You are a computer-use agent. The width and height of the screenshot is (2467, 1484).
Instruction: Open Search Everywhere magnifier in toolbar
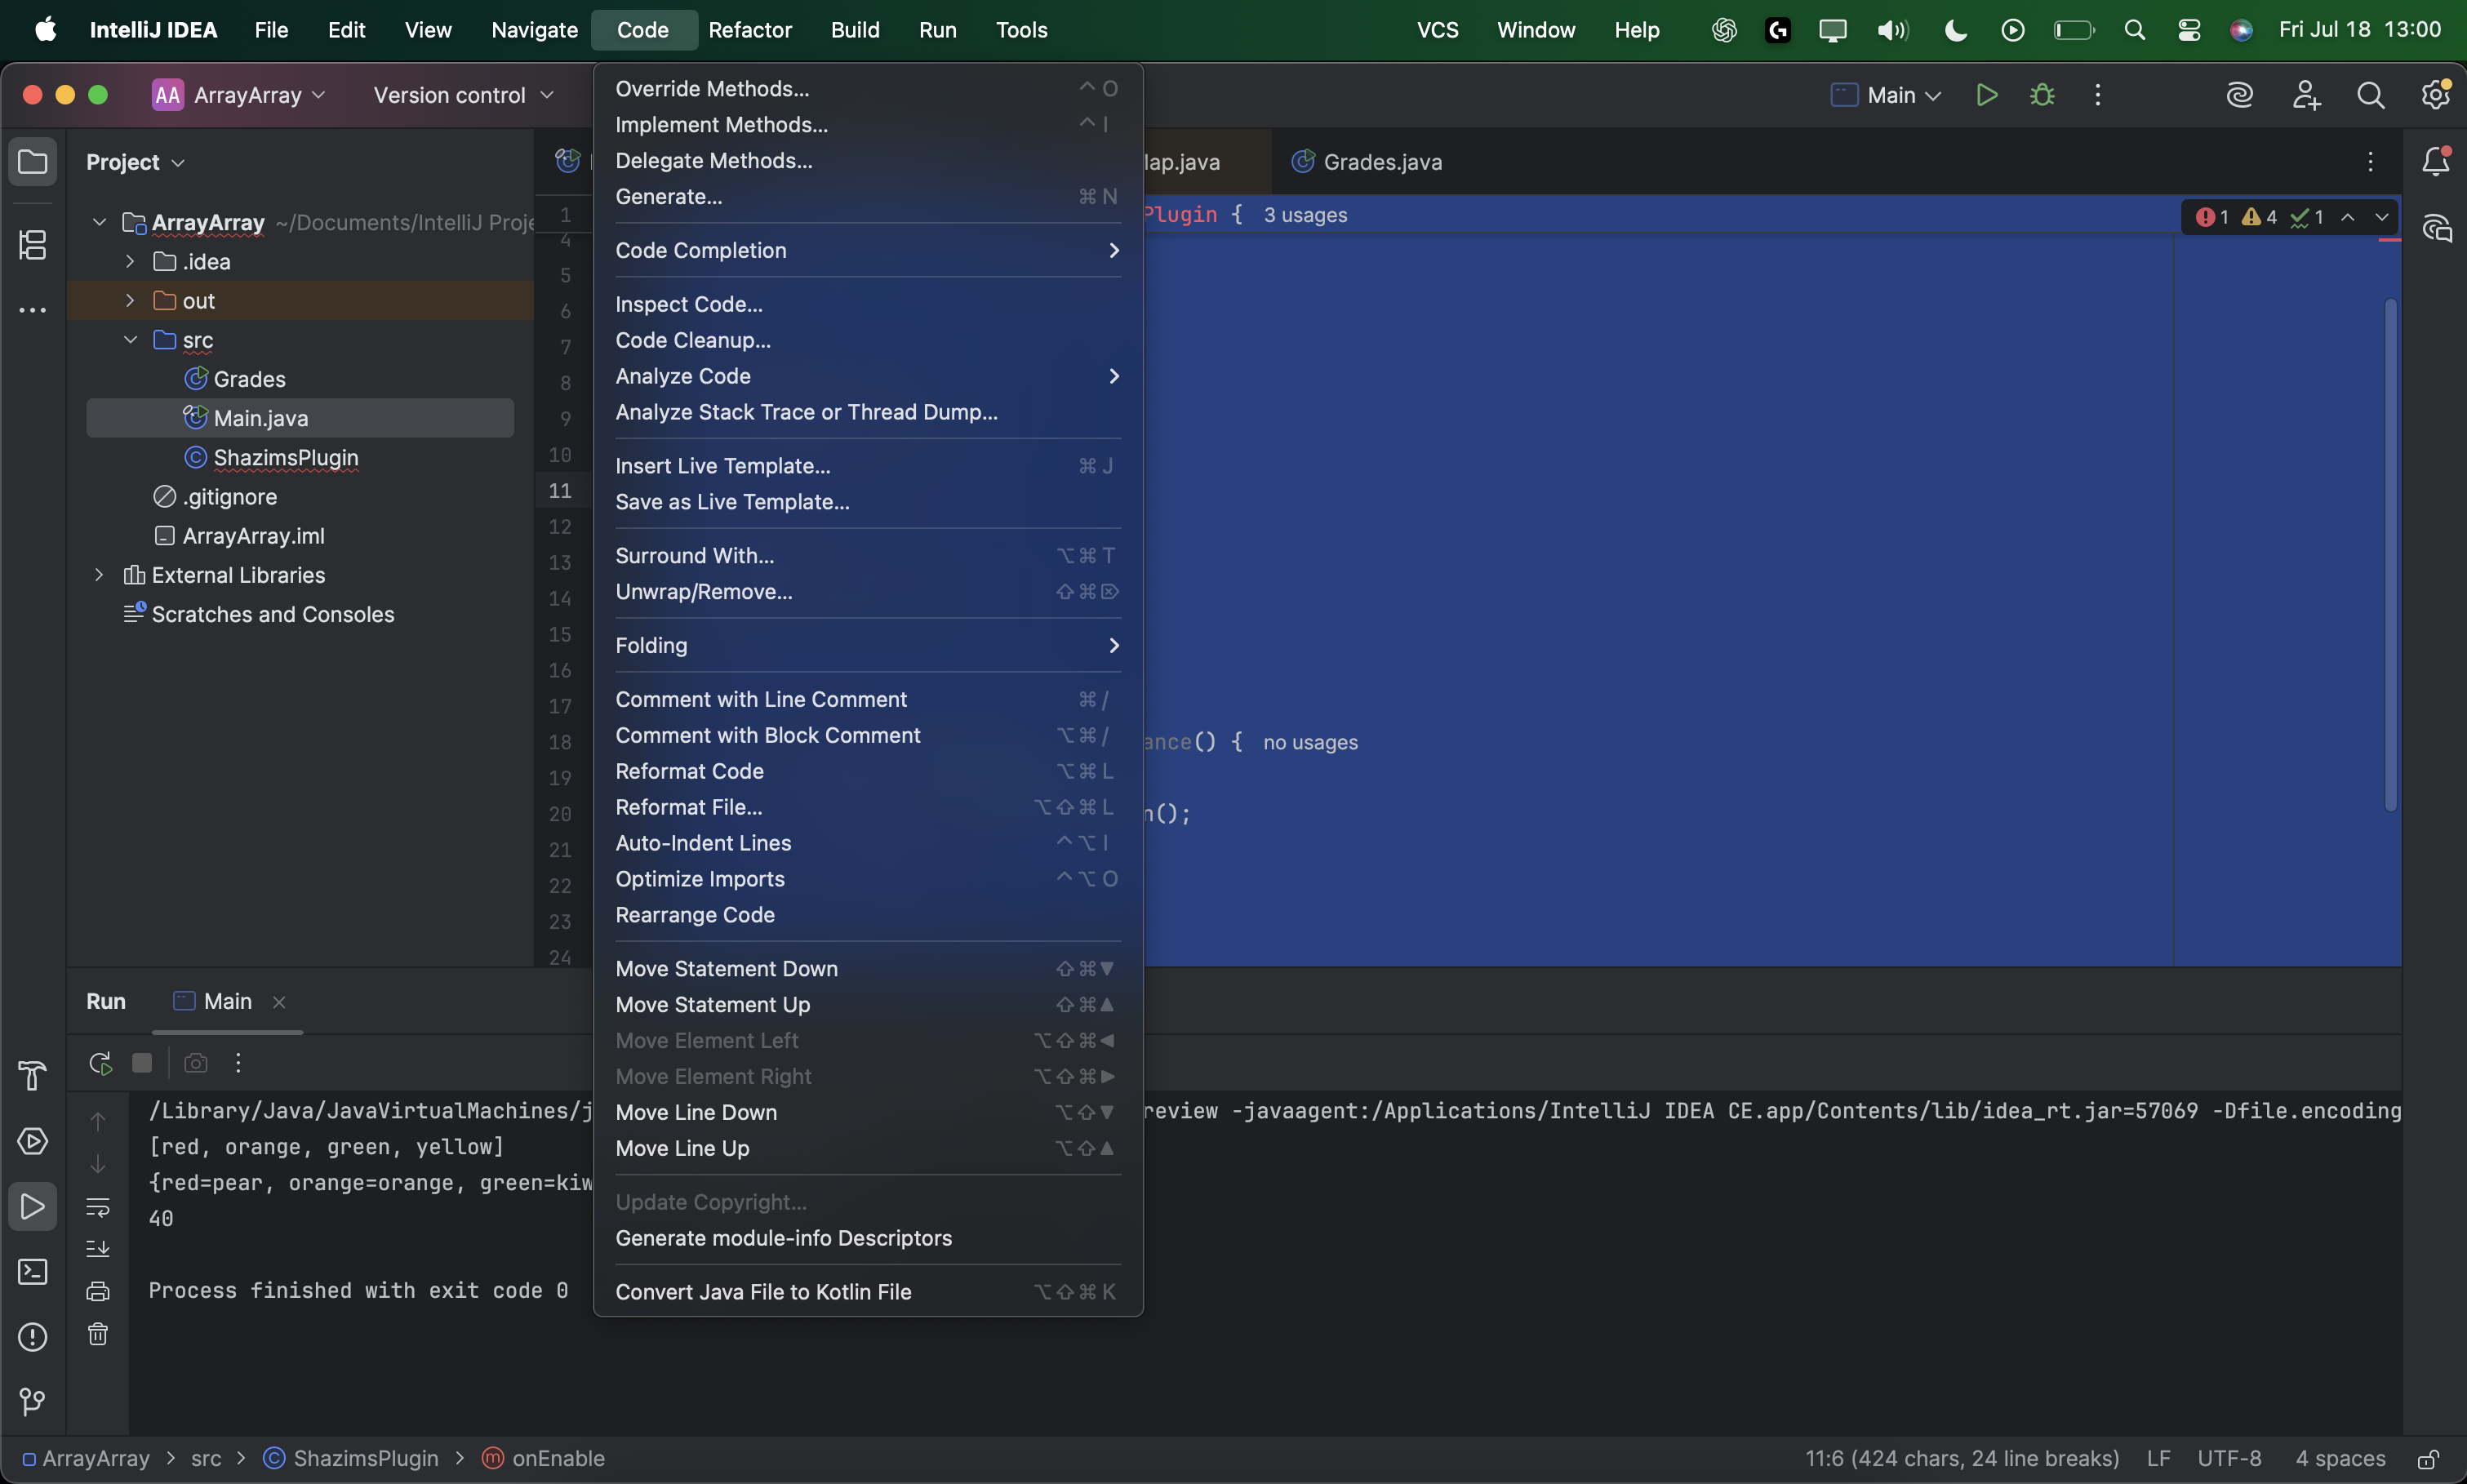[2371, 95]
